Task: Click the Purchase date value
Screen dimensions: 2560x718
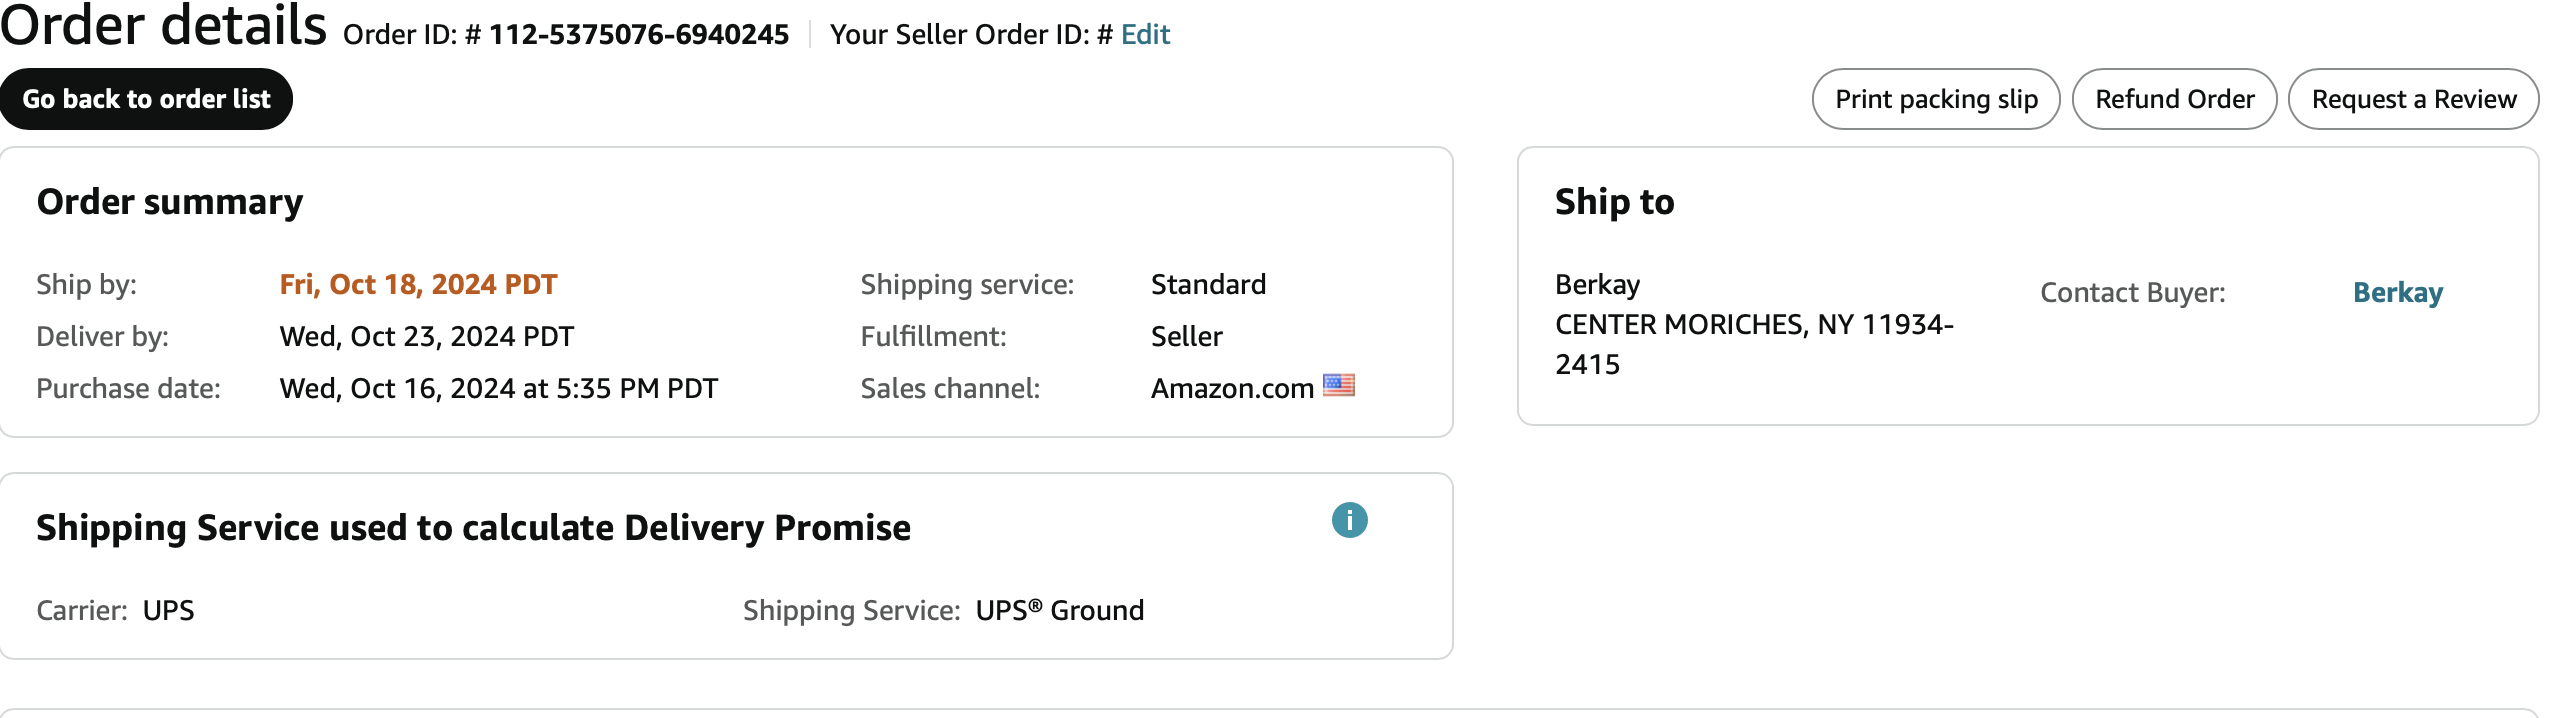Action: pos(499,389)
